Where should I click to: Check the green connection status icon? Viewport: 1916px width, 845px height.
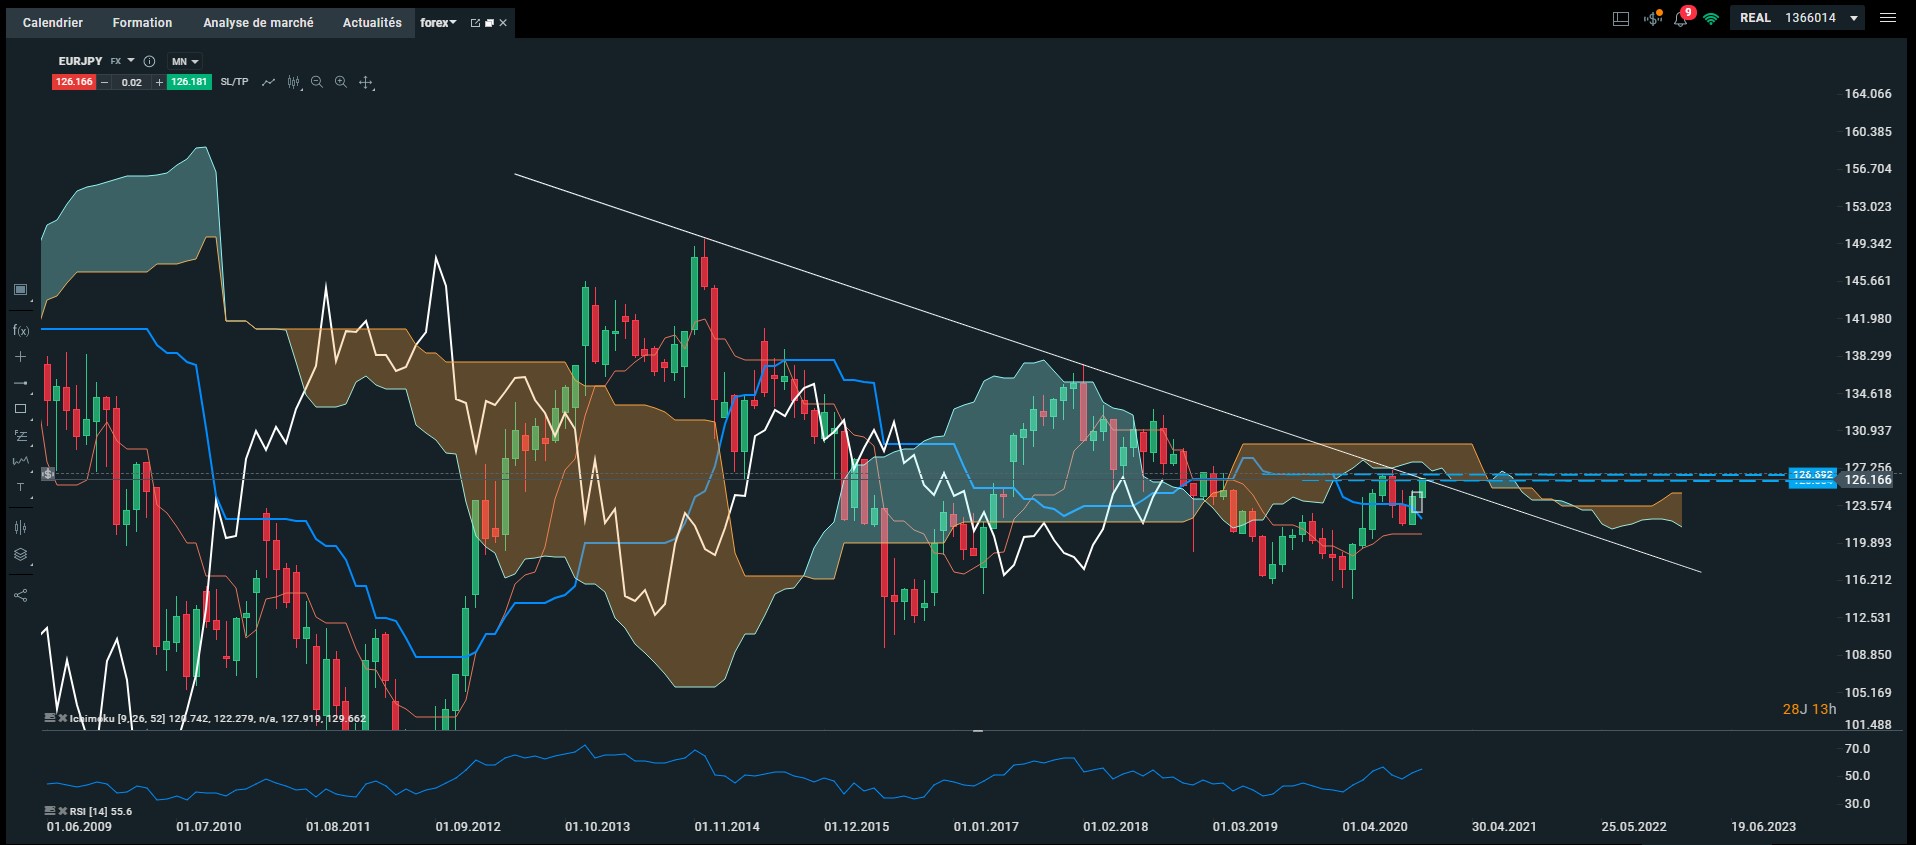(1711, 18)
